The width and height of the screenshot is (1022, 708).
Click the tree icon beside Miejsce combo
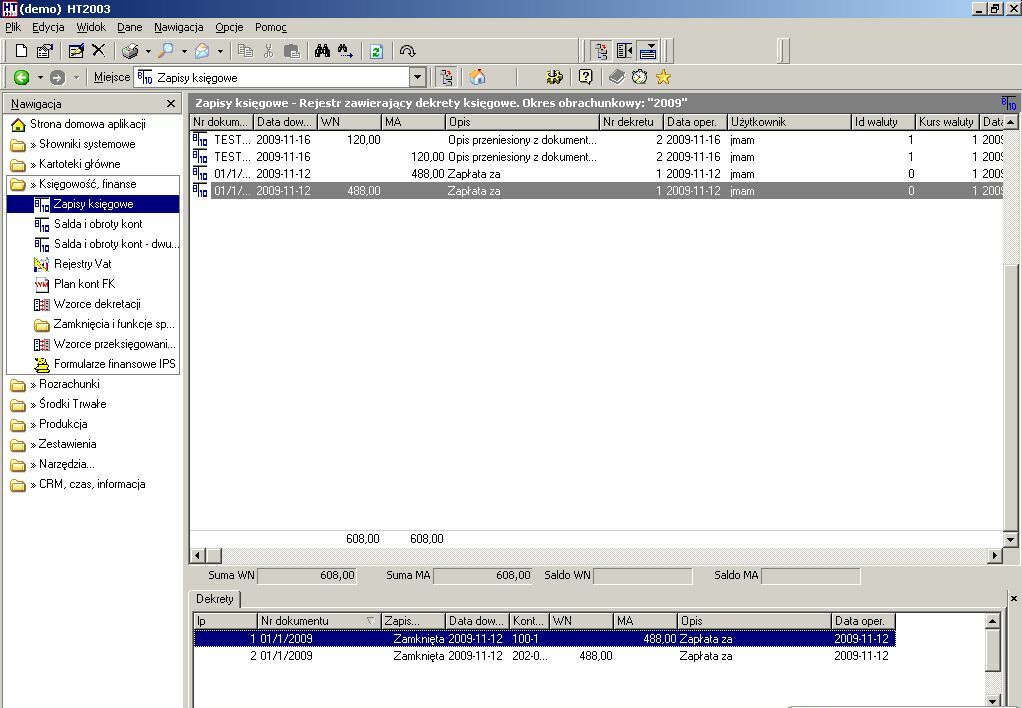[446, 78]
